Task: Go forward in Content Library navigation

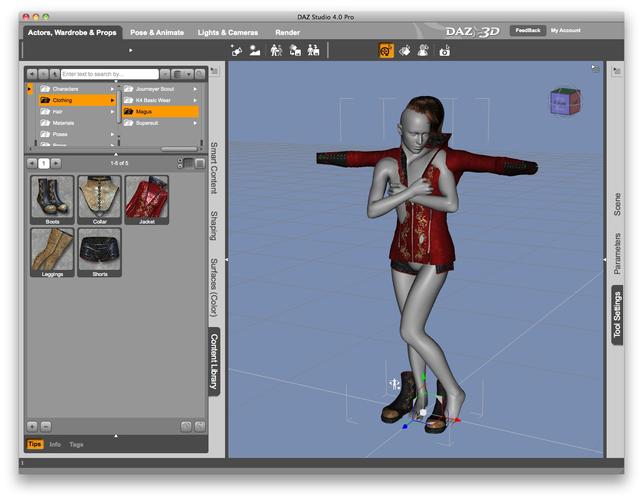Action: pyautogui.click(x=43, y=74)
